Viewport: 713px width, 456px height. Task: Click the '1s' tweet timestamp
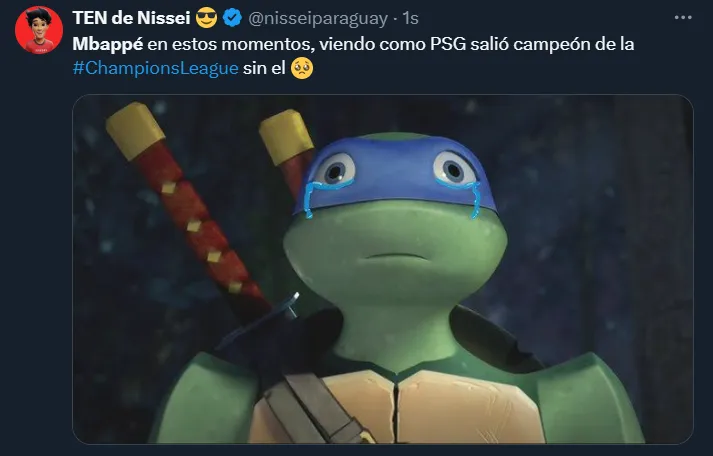(x=410, y=18)
